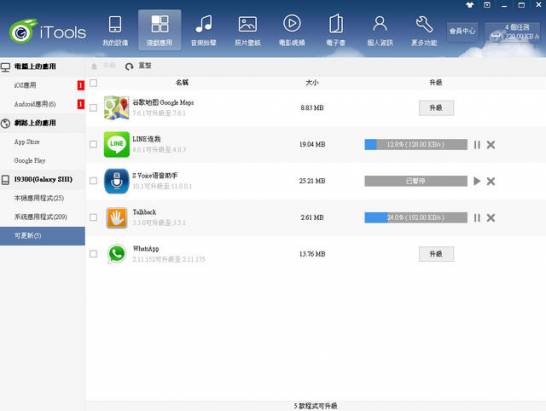Screen dimensions: 546x411
Task: Open the device icon tab in top toolbar
Action: coord(115,31)
